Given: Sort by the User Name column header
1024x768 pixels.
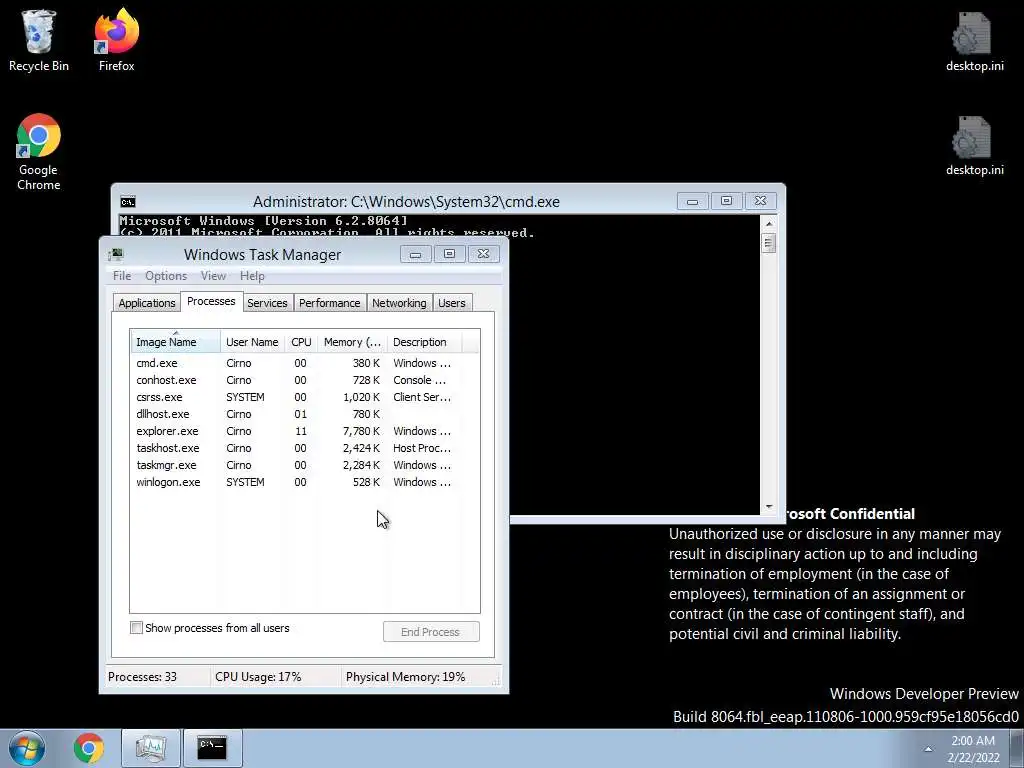Looking at the screenshot, I should point(252,342).
